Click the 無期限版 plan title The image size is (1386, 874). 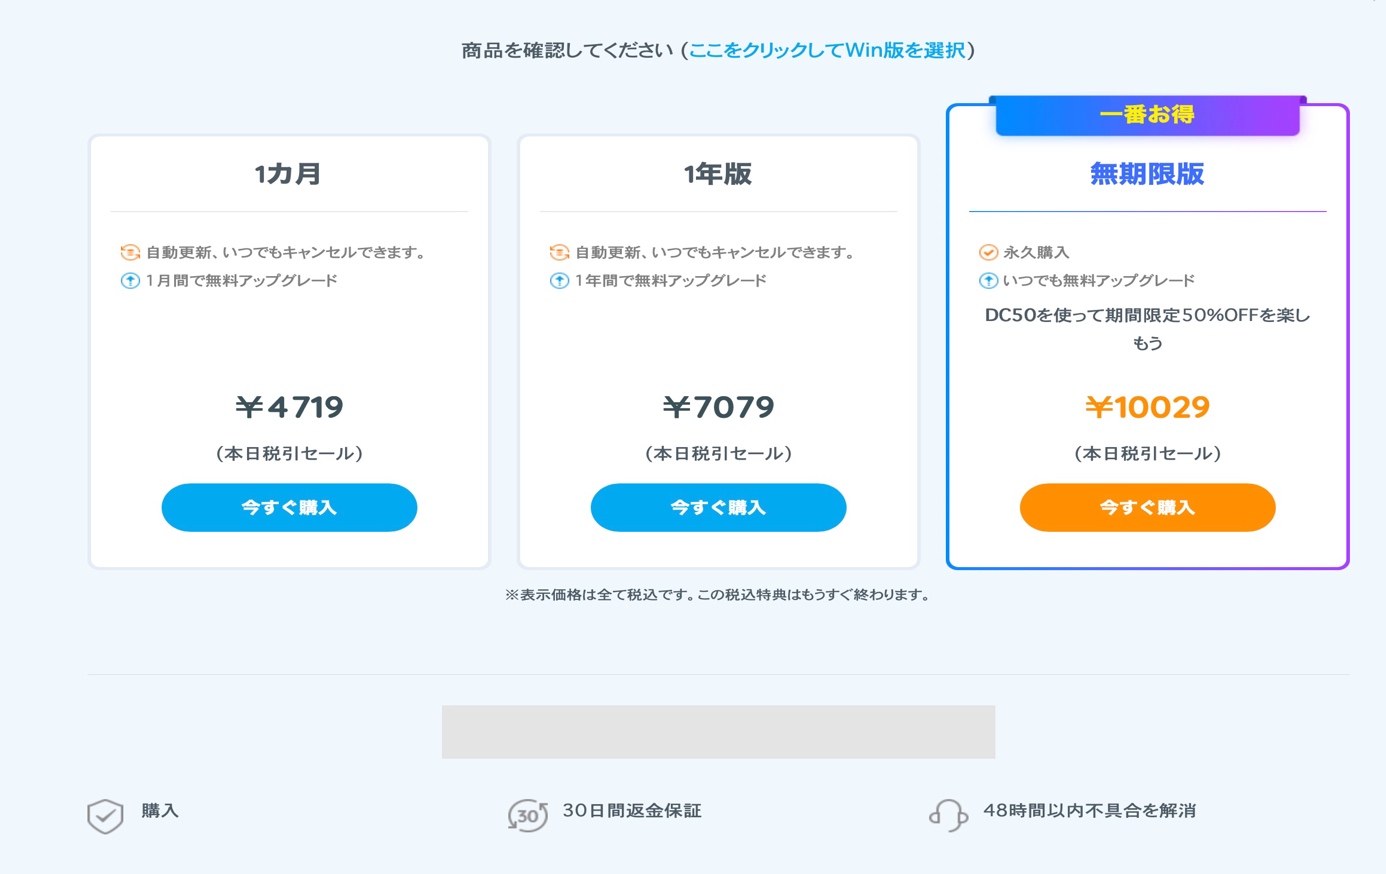click(x=1147, y=174)
